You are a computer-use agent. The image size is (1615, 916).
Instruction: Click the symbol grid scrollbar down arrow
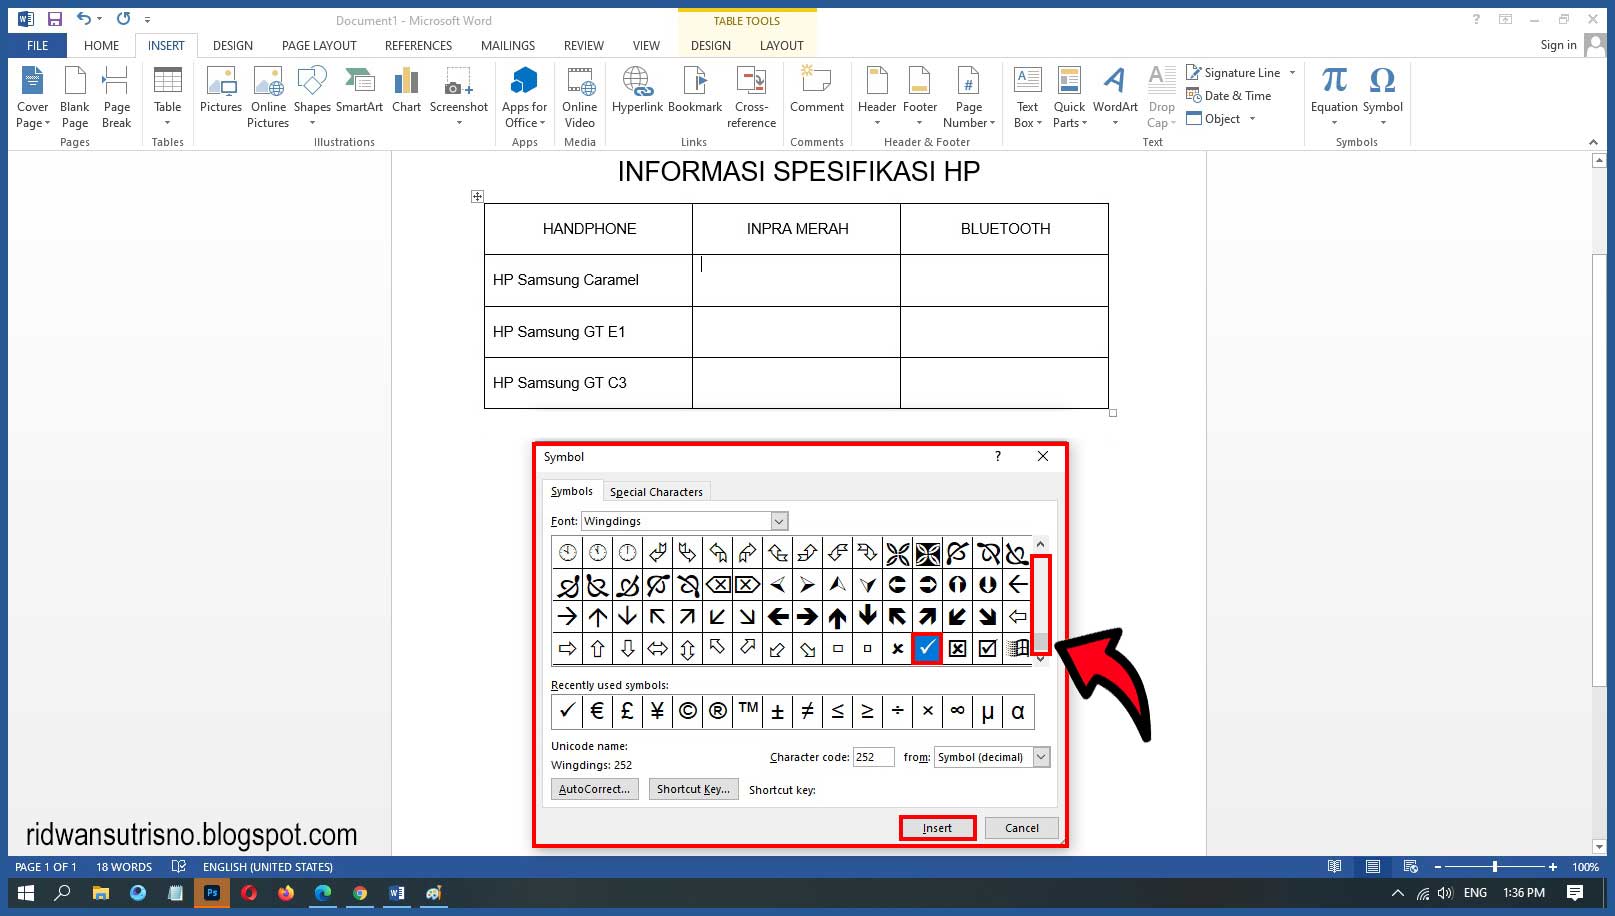[1040, 659]
